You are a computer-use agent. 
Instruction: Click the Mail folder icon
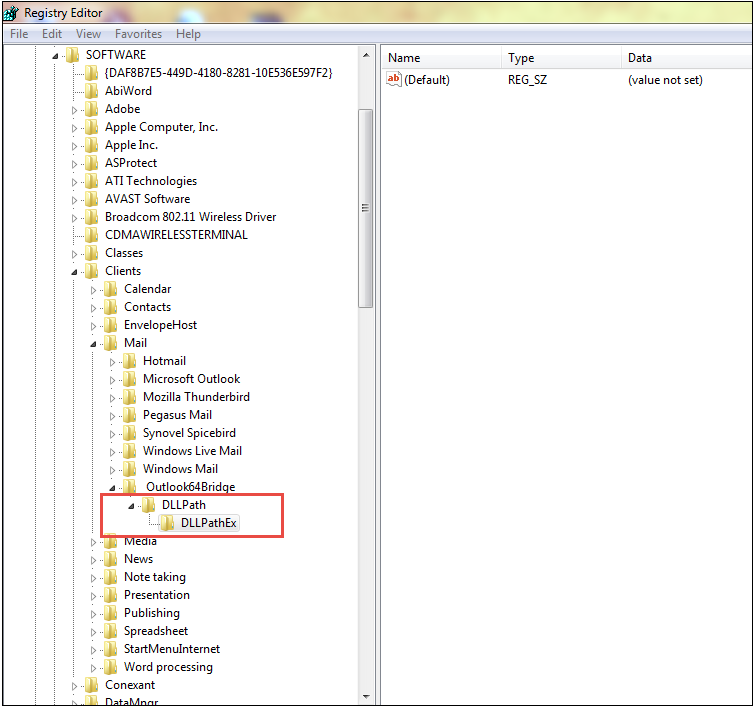click(x=111, y=343)
